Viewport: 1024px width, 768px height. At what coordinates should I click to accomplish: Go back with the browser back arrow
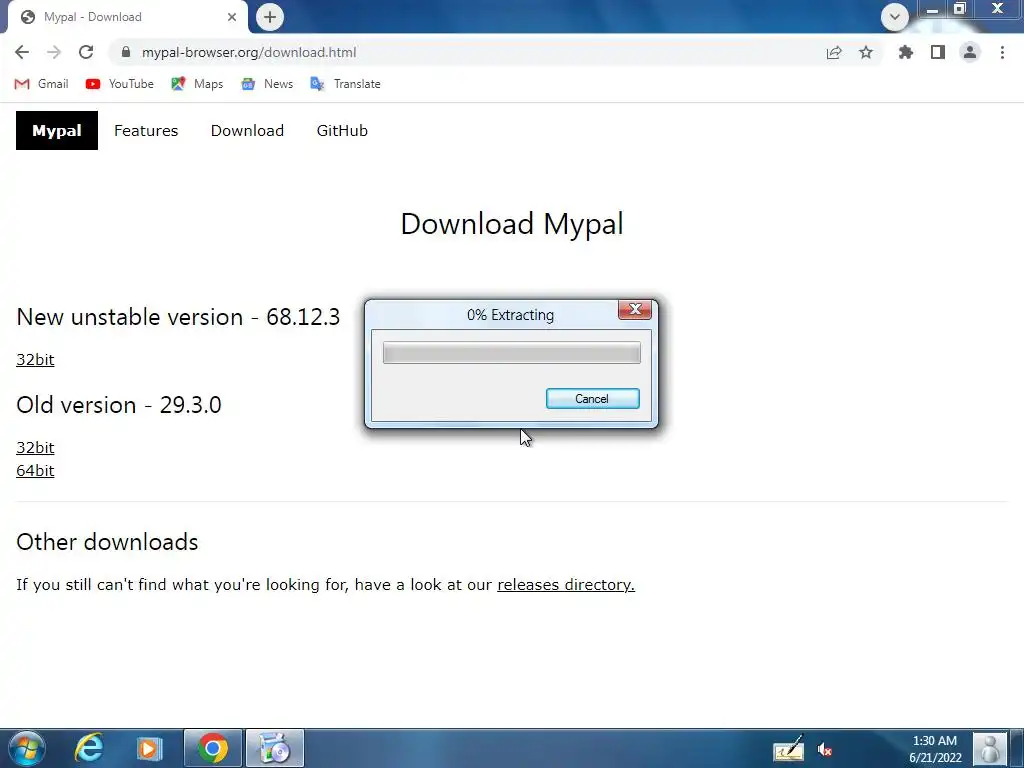22,52
